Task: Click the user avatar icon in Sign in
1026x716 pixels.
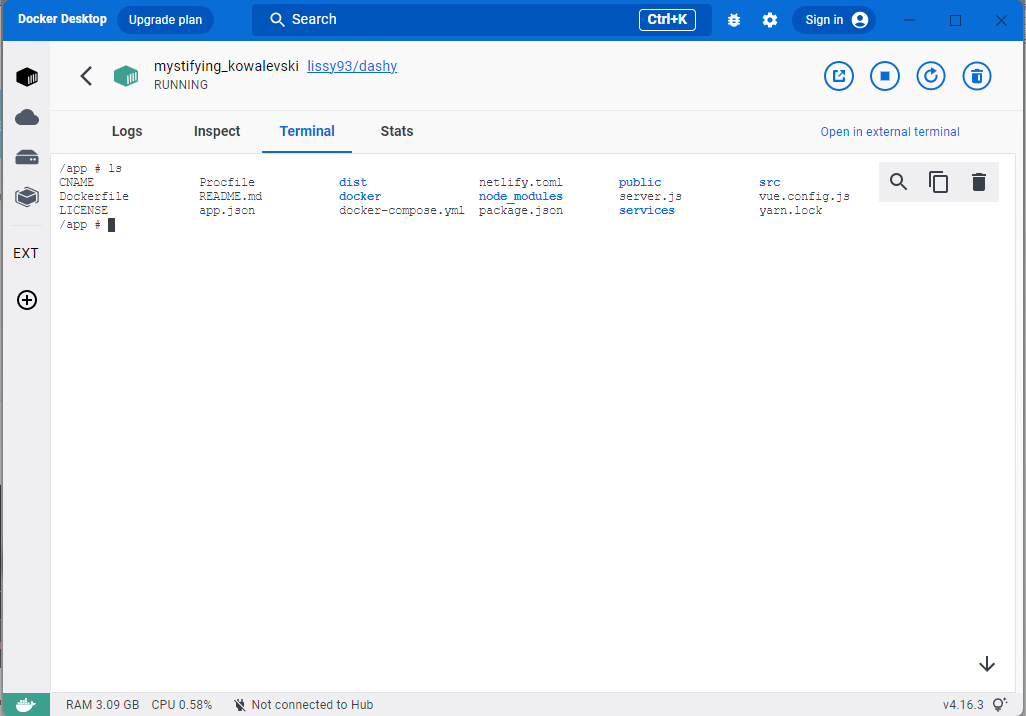Action: click(x=860, y=20)
